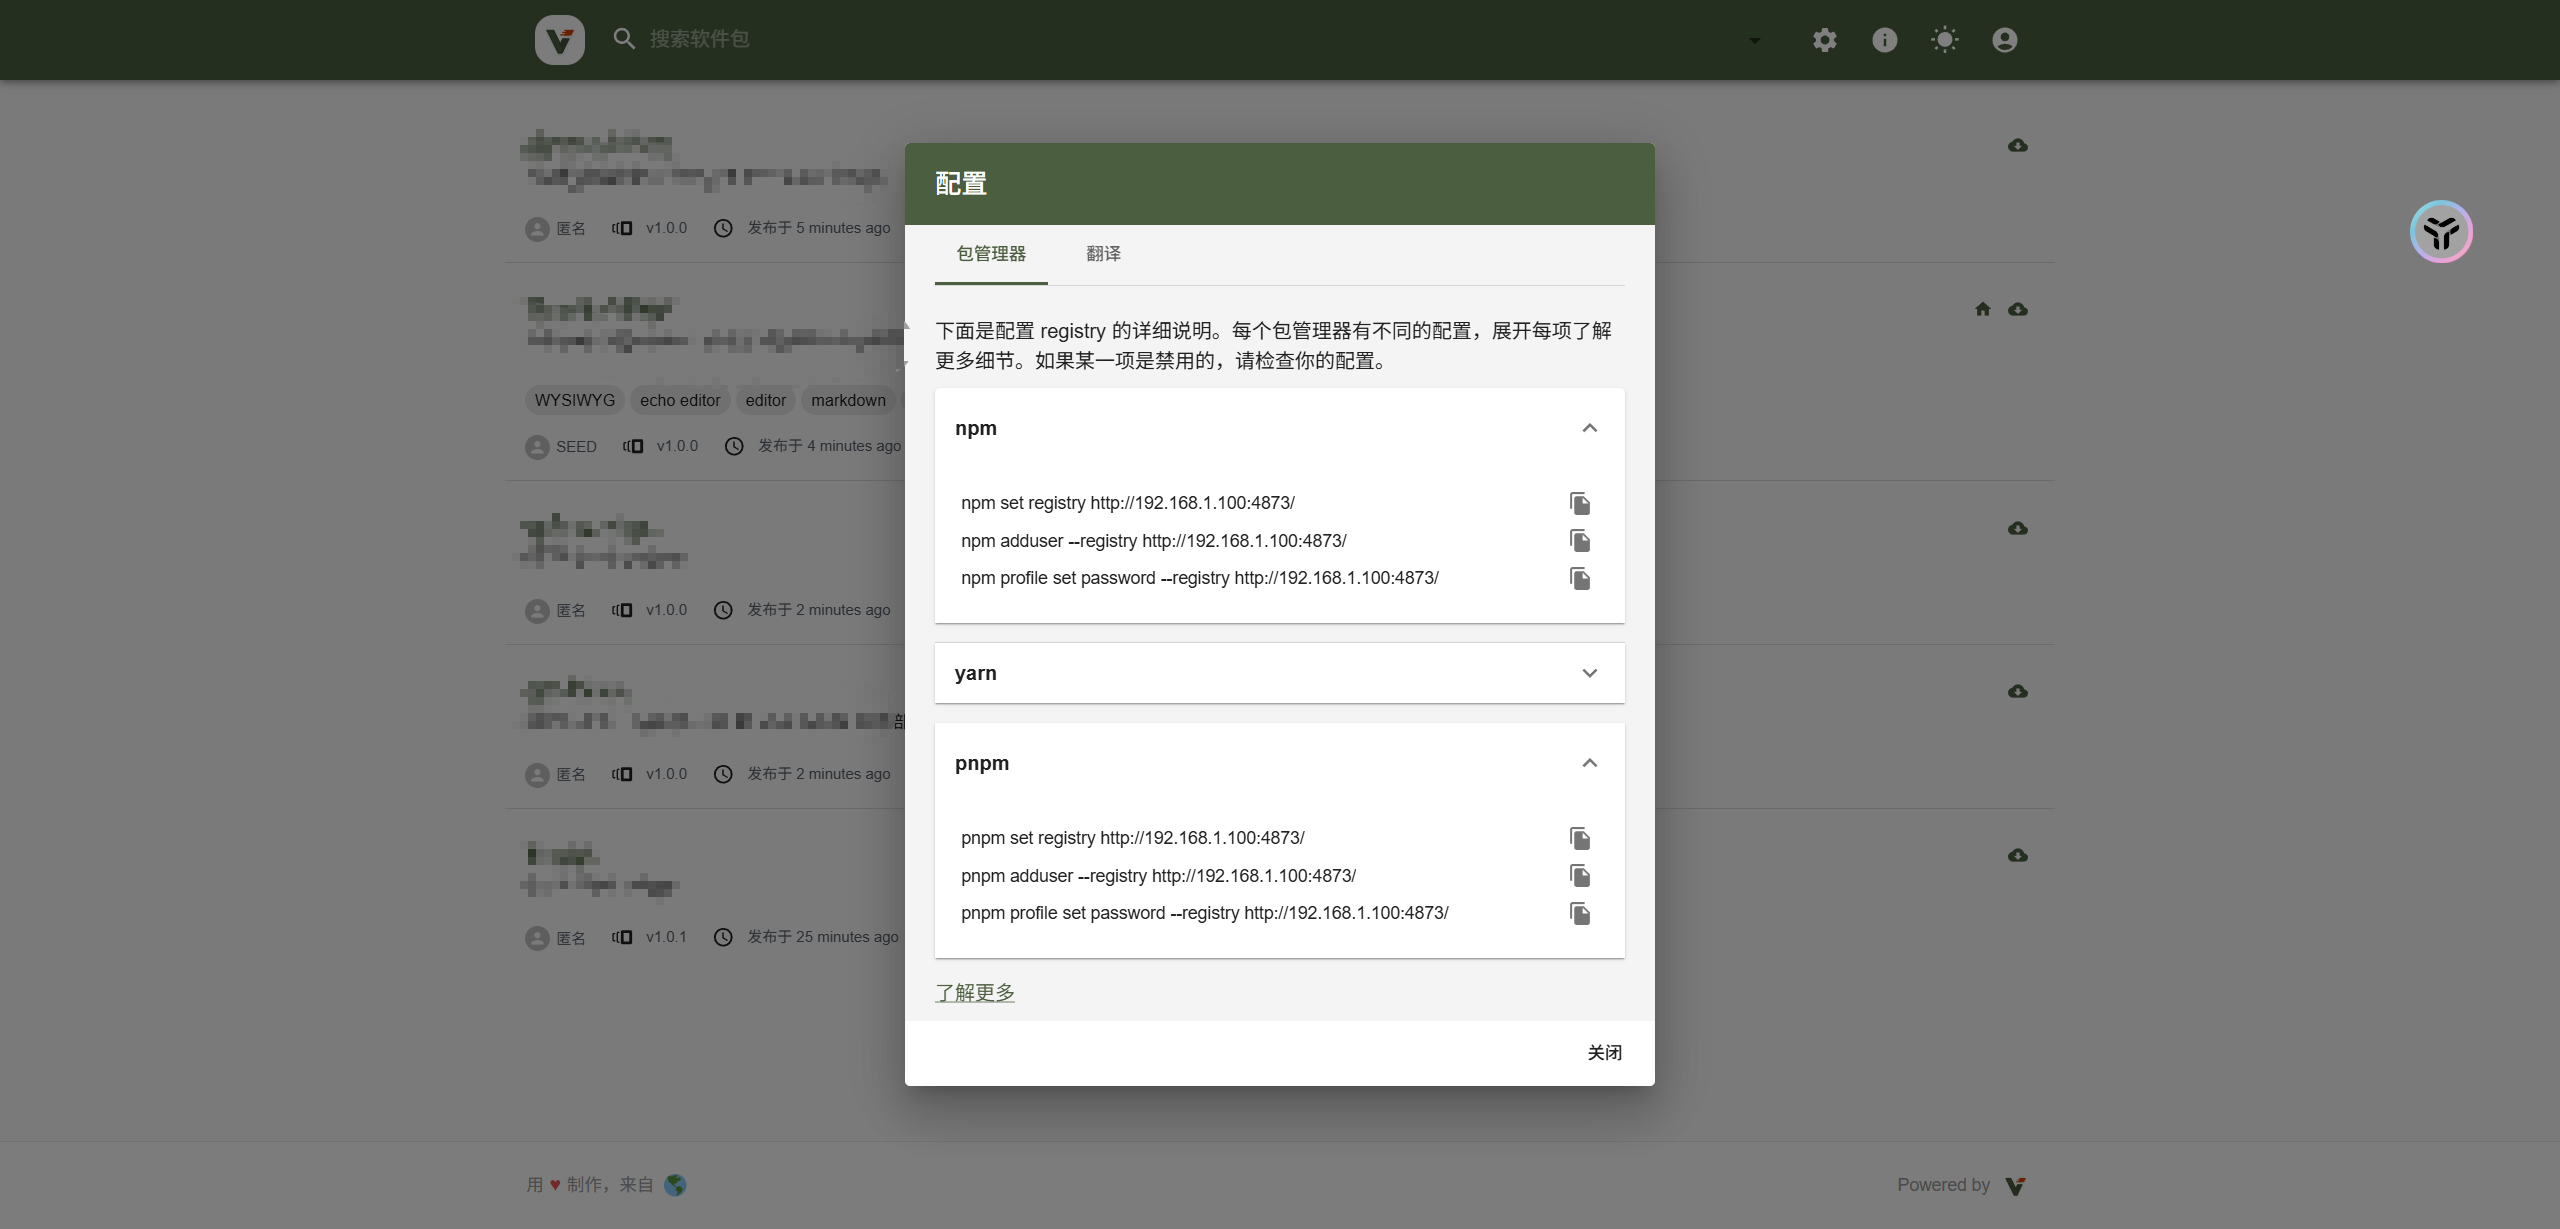The width and height of the screenshot is (2560, 1229).
Task: Copy the npm set registry command
Action: point(1580,503)
